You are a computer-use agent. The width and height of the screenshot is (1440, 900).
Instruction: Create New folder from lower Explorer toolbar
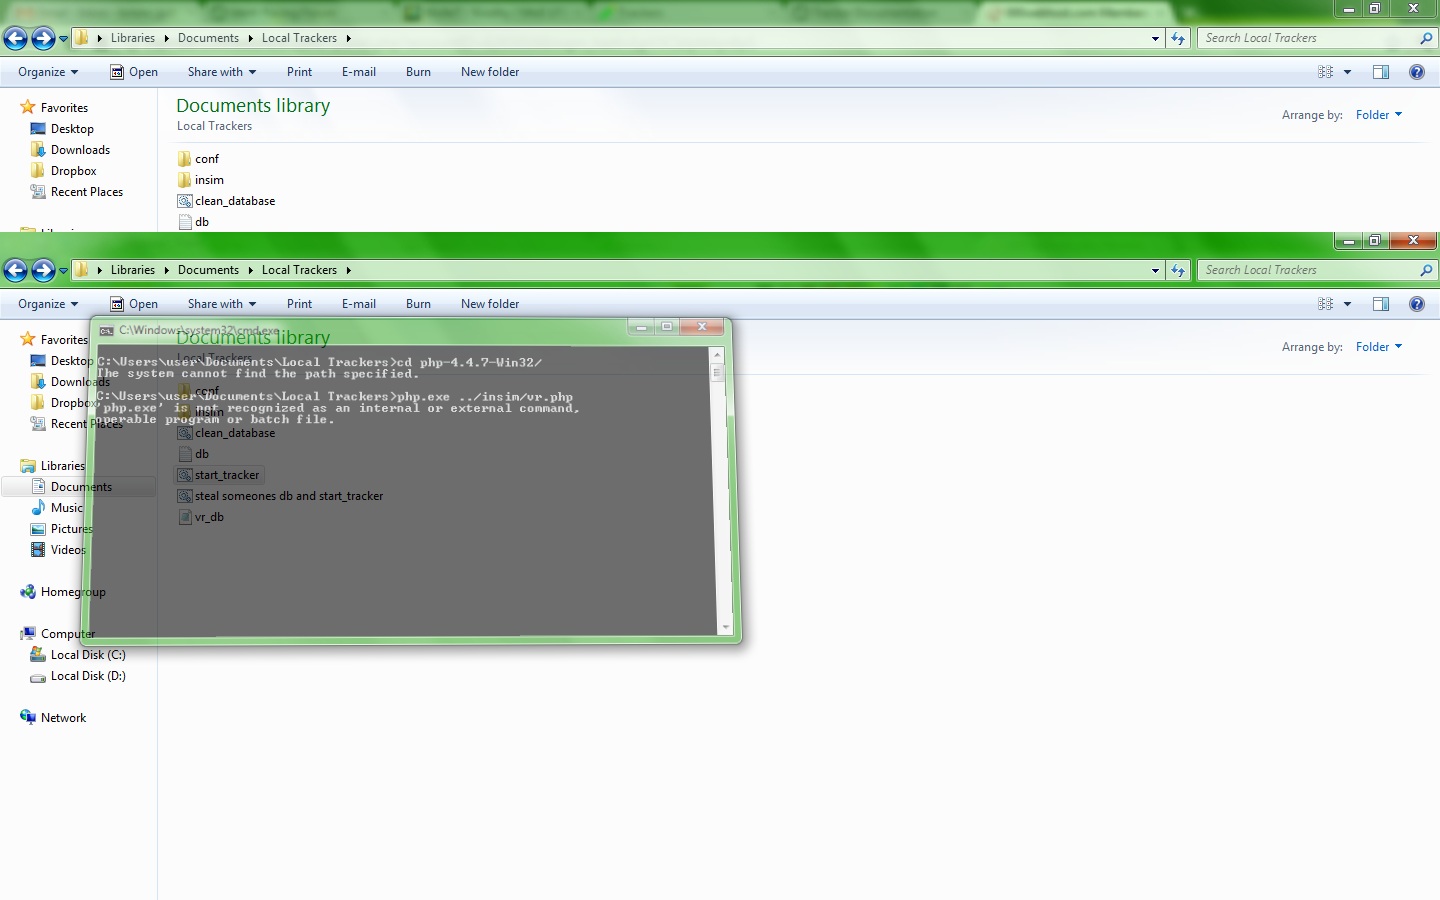pyautogui.click(x=490, y=304)
